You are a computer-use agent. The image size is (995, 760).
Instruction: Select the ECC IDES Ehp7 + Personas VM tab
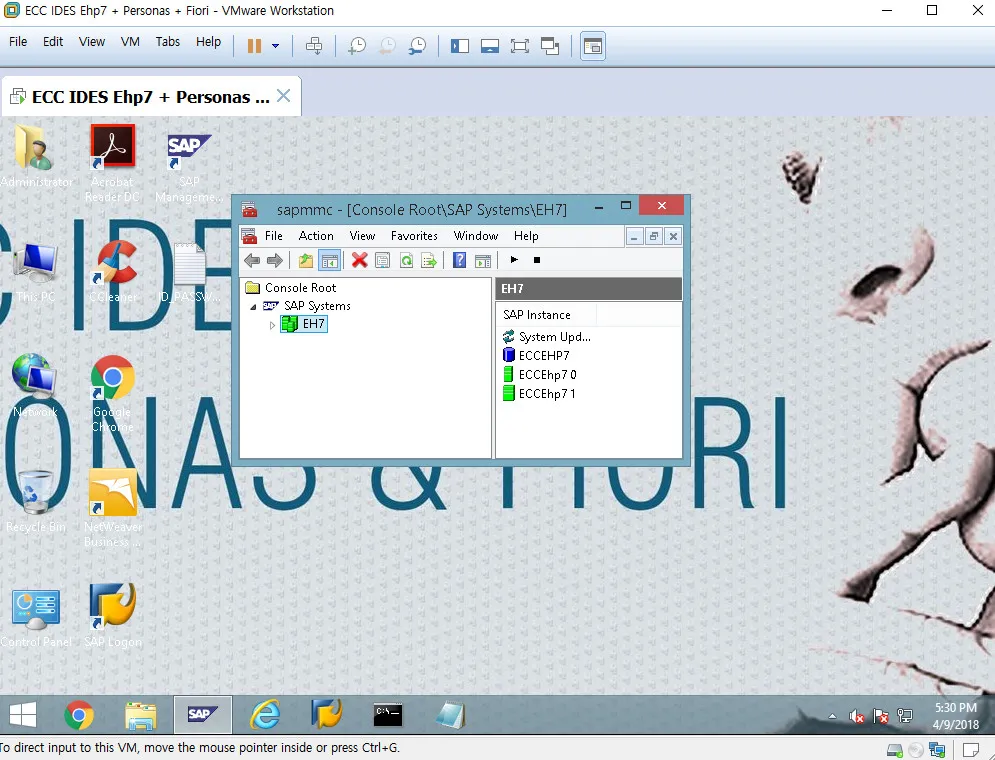pos(150,97)
